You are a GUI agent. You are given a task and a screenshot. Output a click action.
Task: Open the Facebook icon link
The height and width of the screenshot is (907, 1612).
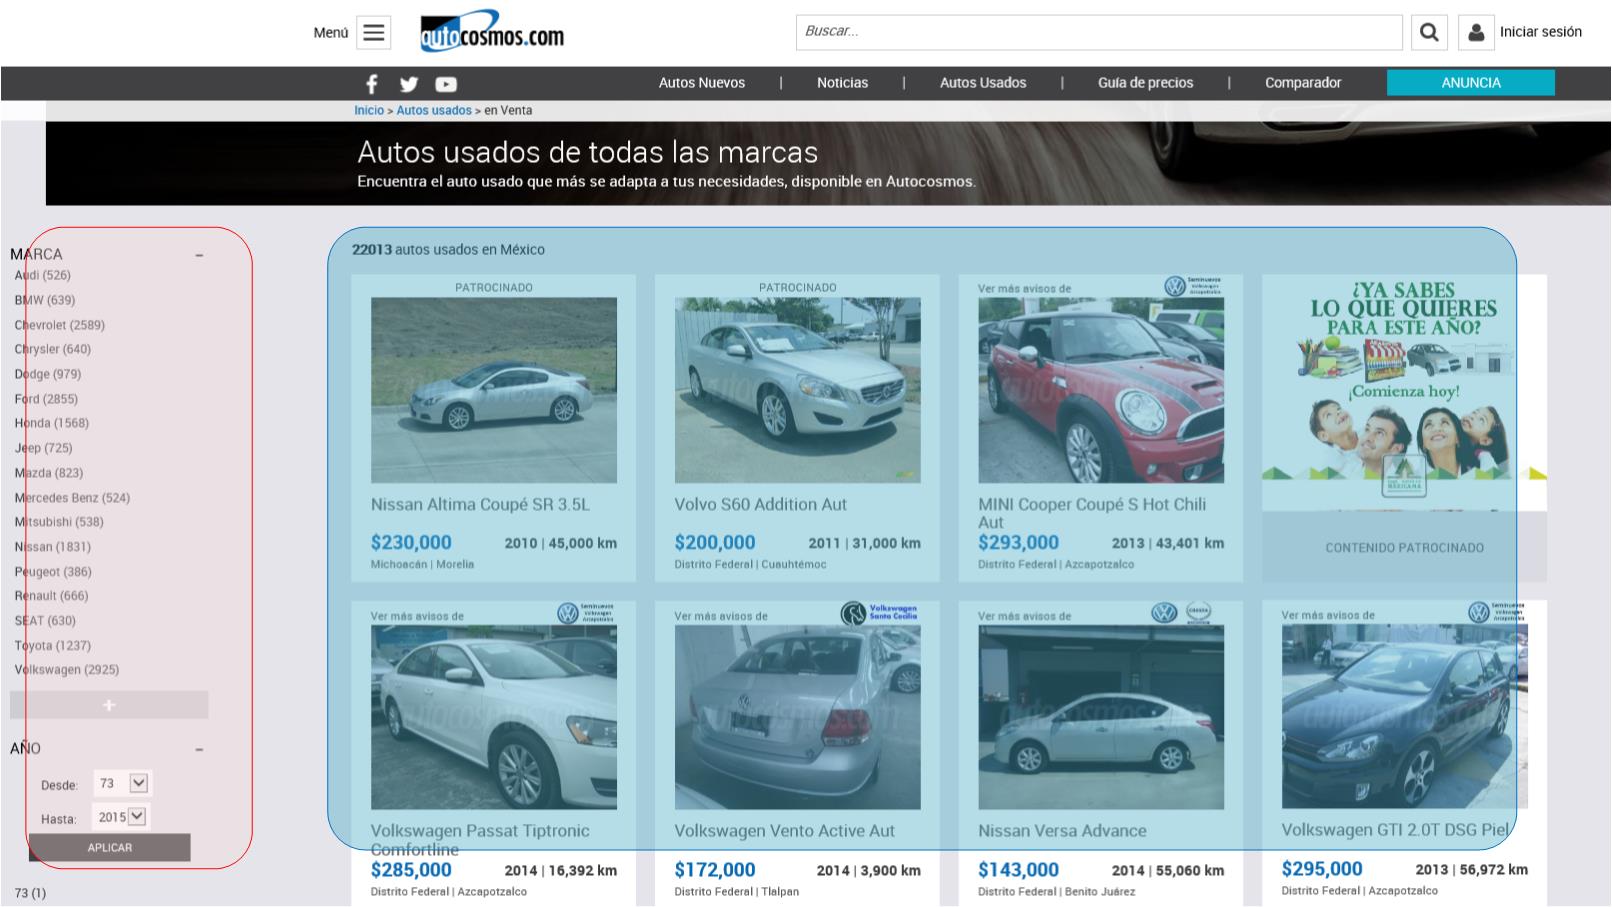tap(372, 84)
